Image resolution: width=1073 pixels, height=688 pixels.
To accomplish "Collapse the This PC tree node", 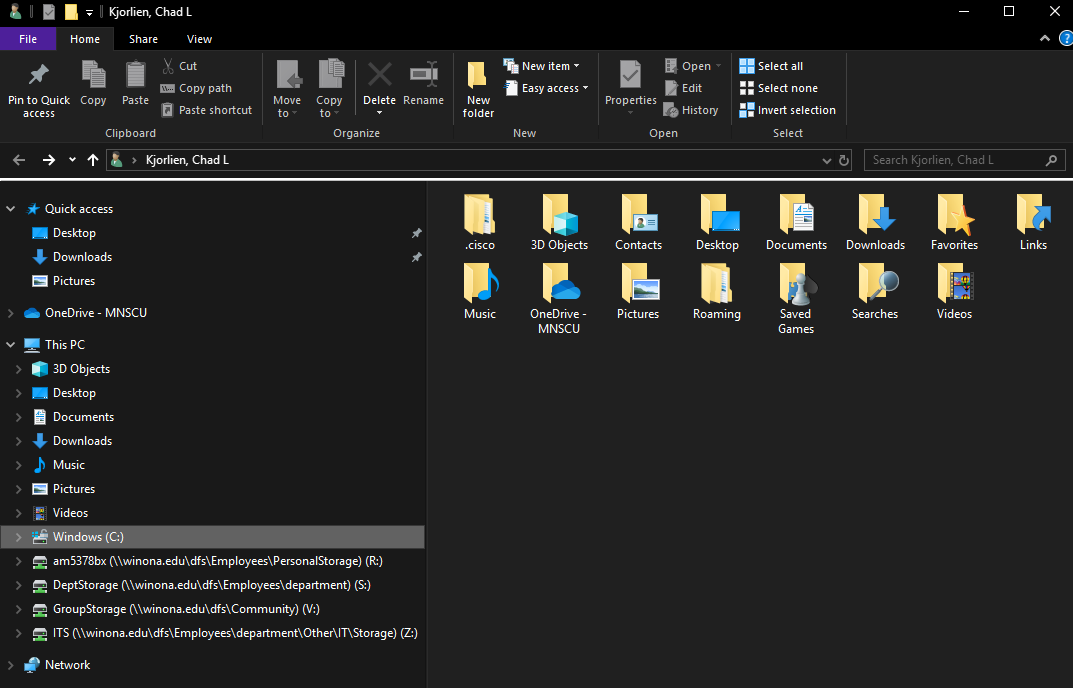I will 11,345.
